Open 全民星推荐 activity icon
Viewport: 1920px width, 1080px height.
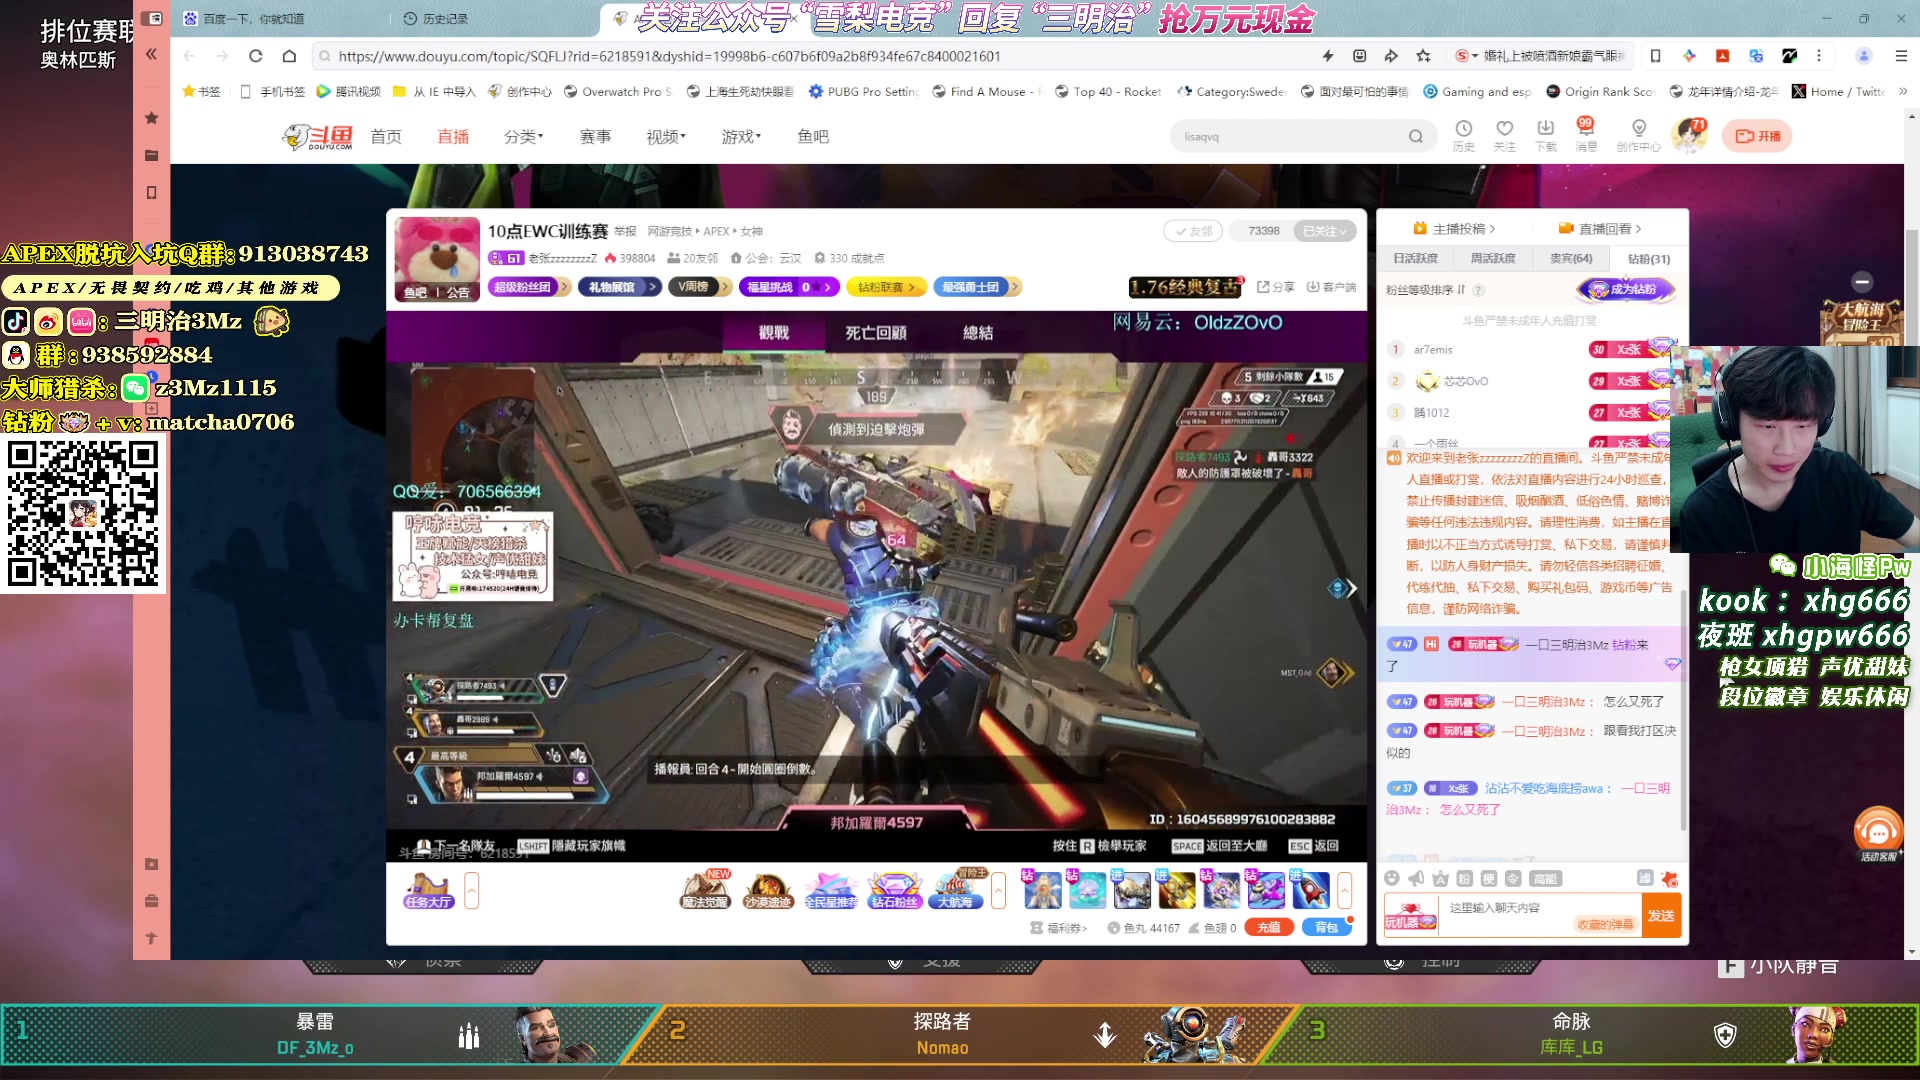click(831, 889)
